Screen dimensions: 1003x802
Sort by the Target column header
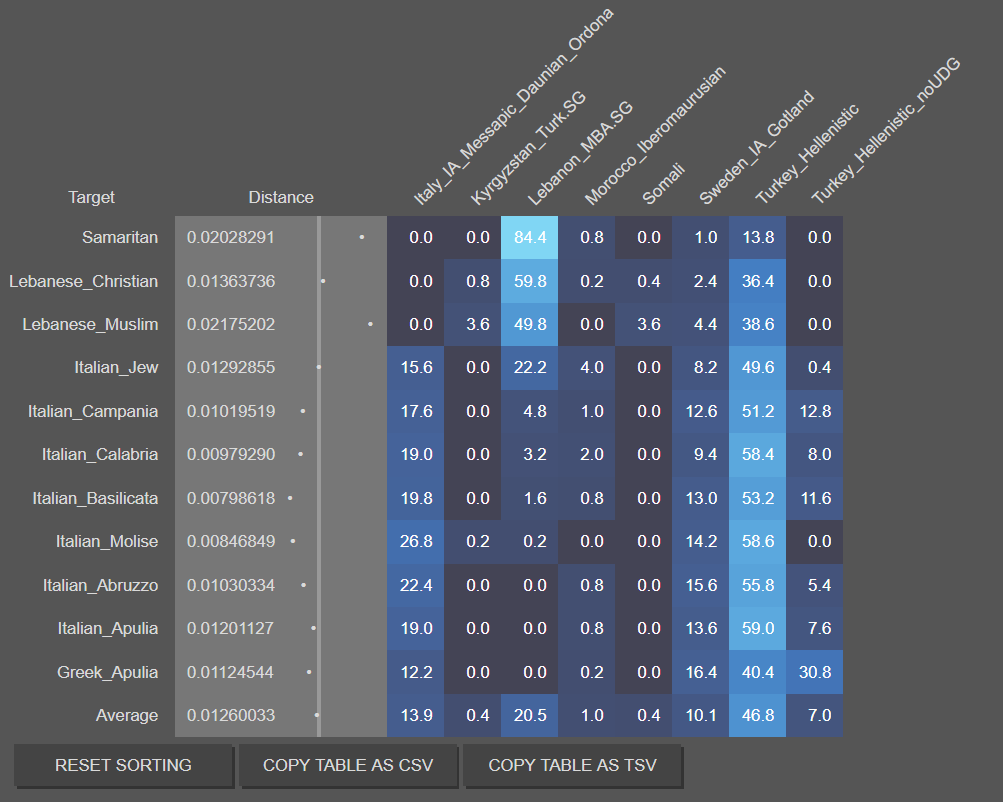pyautogui.click(x=91, y=197)
